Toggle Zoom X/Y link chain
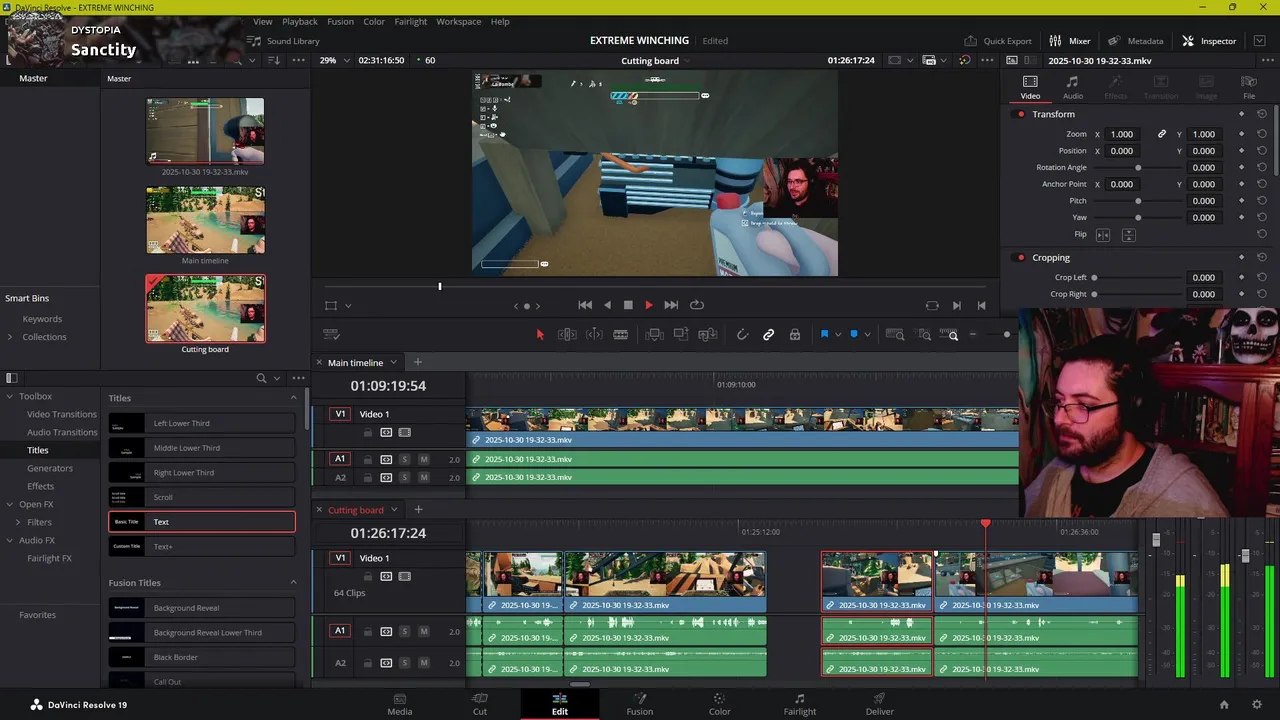The image size is (1280, 720). point(1162,134)
